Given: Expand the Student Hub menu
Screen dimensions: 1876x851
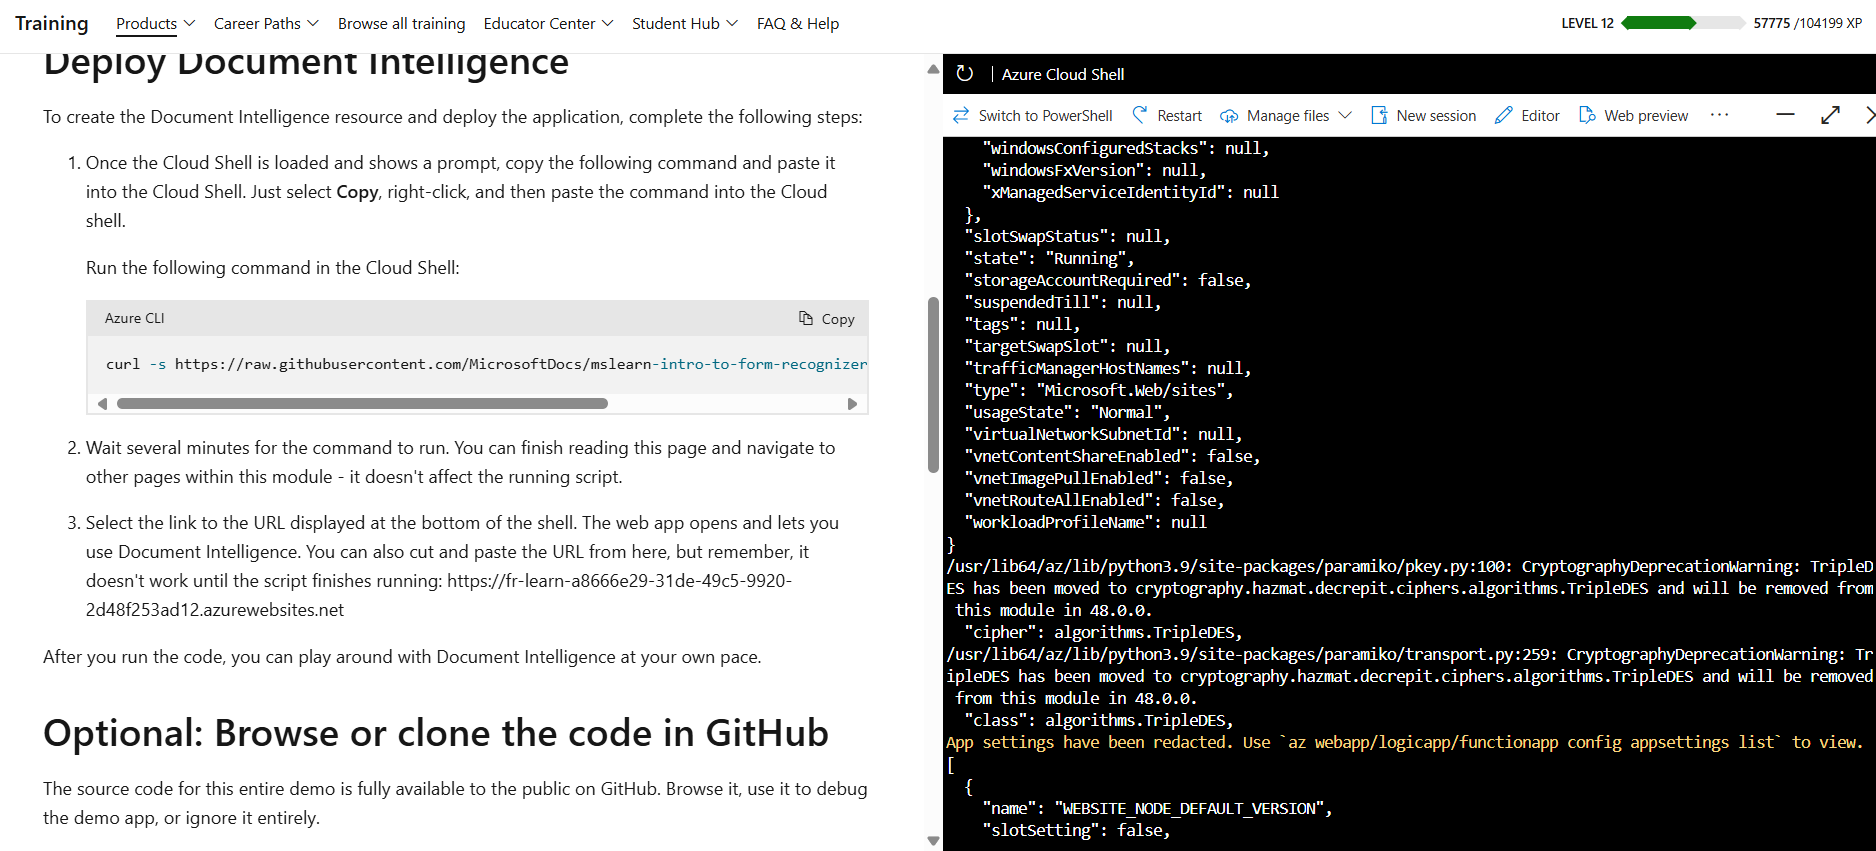Looking at the screenshot, I should pyautogui.click(x=685, y=23).
